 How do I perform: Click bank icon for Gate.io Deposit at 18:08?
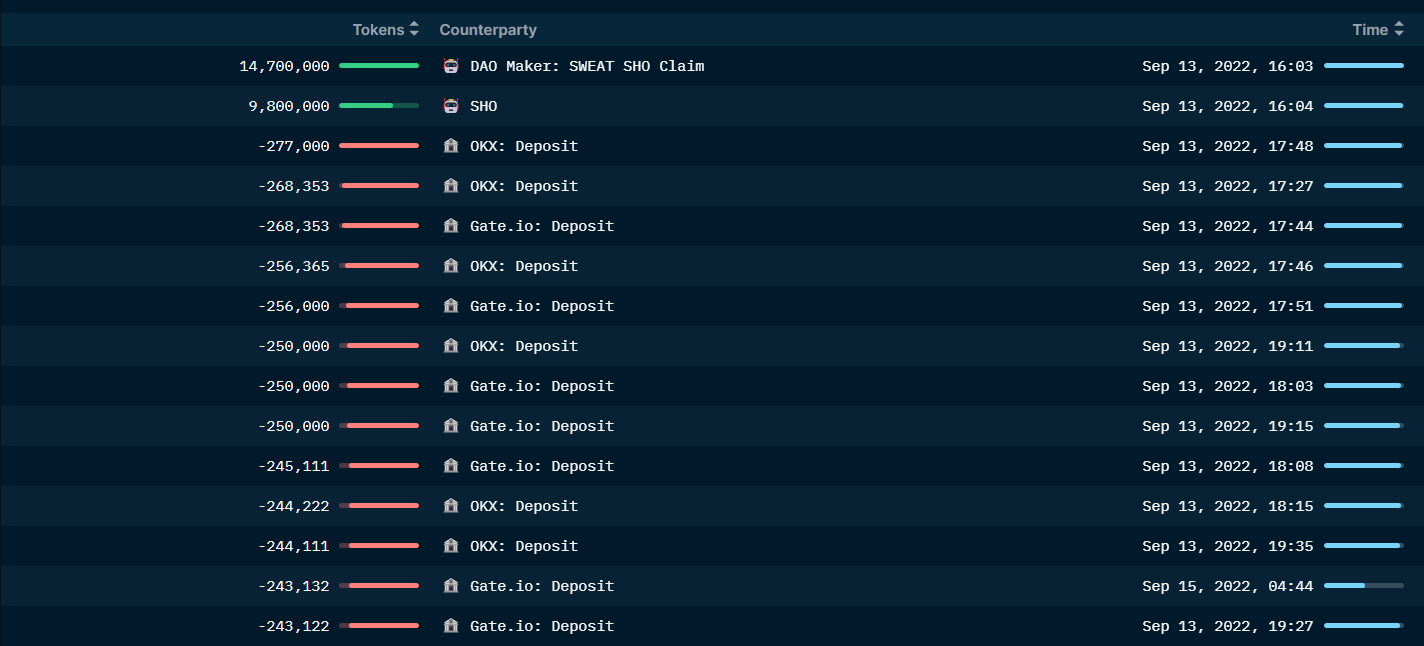[x=451, y=466]
